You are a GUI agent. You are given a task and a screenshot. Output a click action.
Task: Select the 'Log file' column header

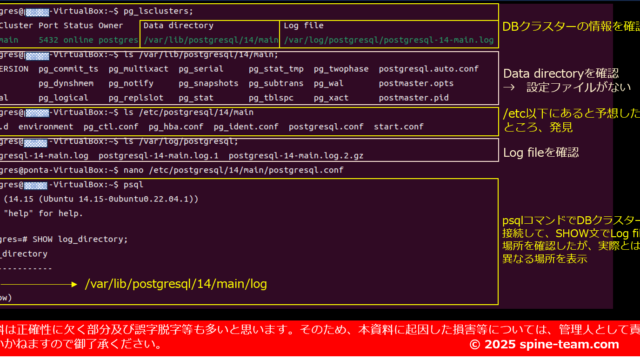click(304, 25)
